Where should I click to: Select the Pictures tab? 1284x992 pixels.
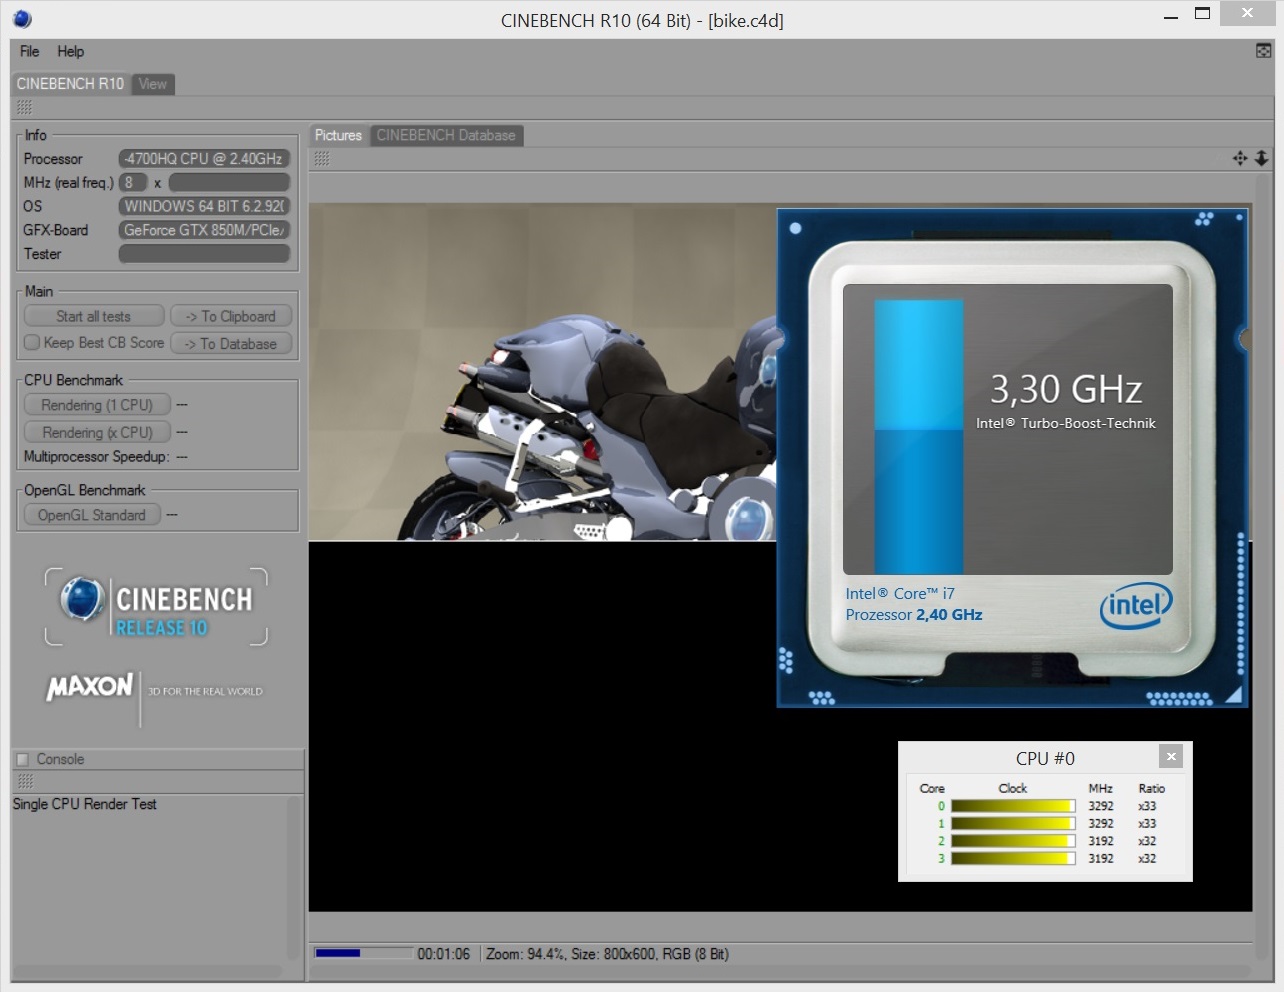point(338,135)
